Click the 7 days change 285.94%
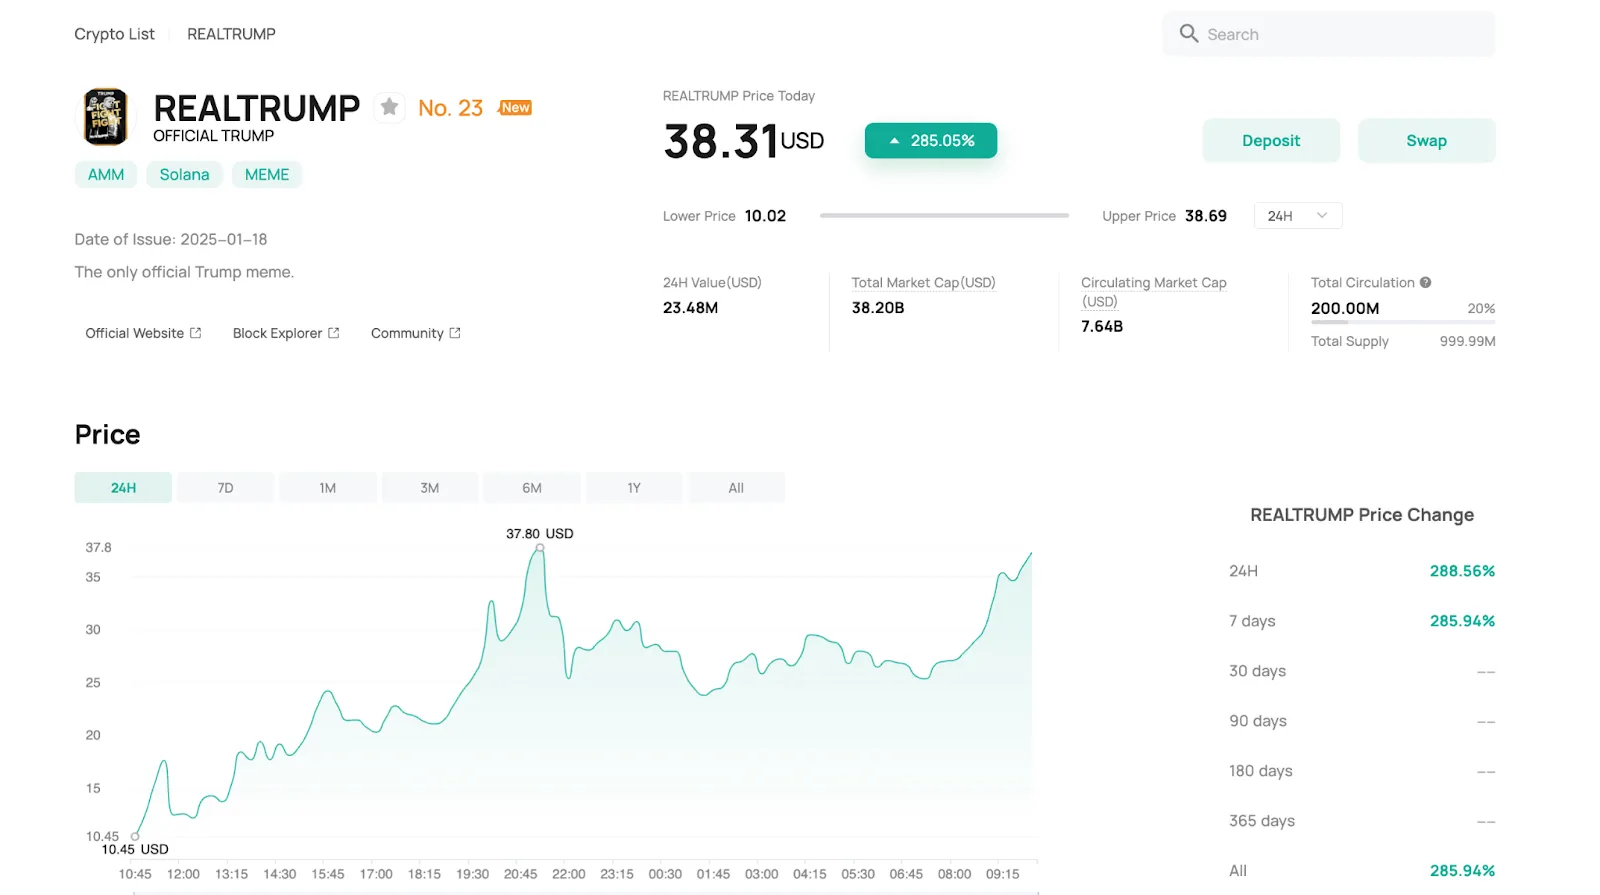The width and height of the screenshot is (1600, 895). pyautogui.click(x=1462, y=621)
